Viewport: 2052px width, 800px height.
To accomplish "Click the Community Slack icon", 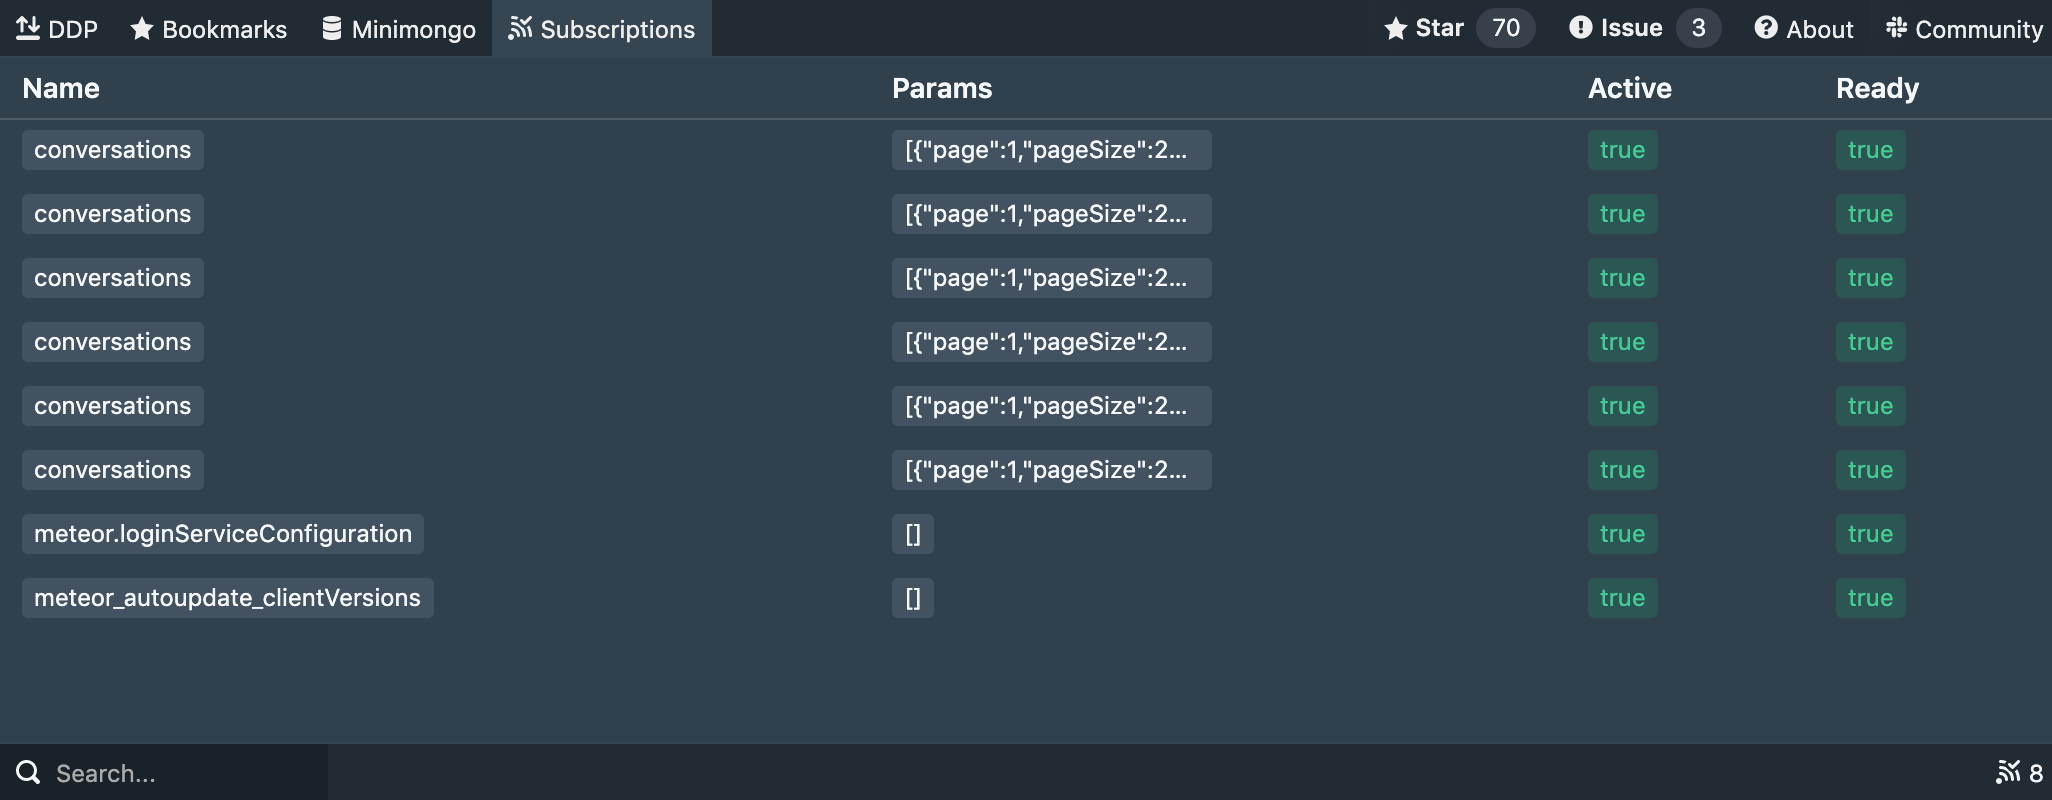I will click(x=1896, y=28).
